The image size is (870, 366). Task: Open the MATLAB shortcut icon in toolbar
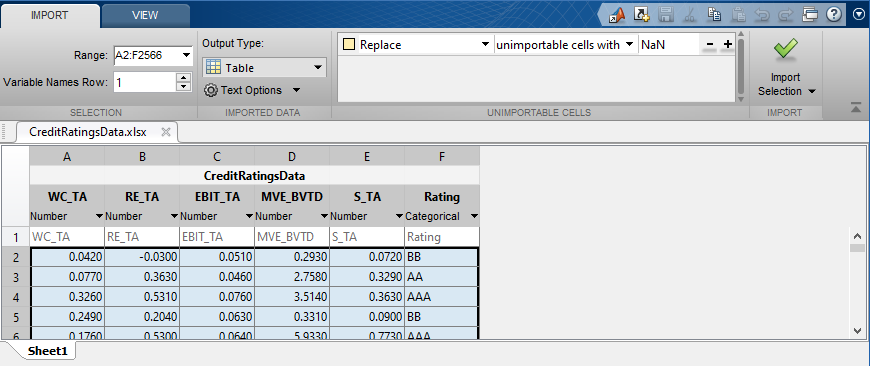(617, 15)
